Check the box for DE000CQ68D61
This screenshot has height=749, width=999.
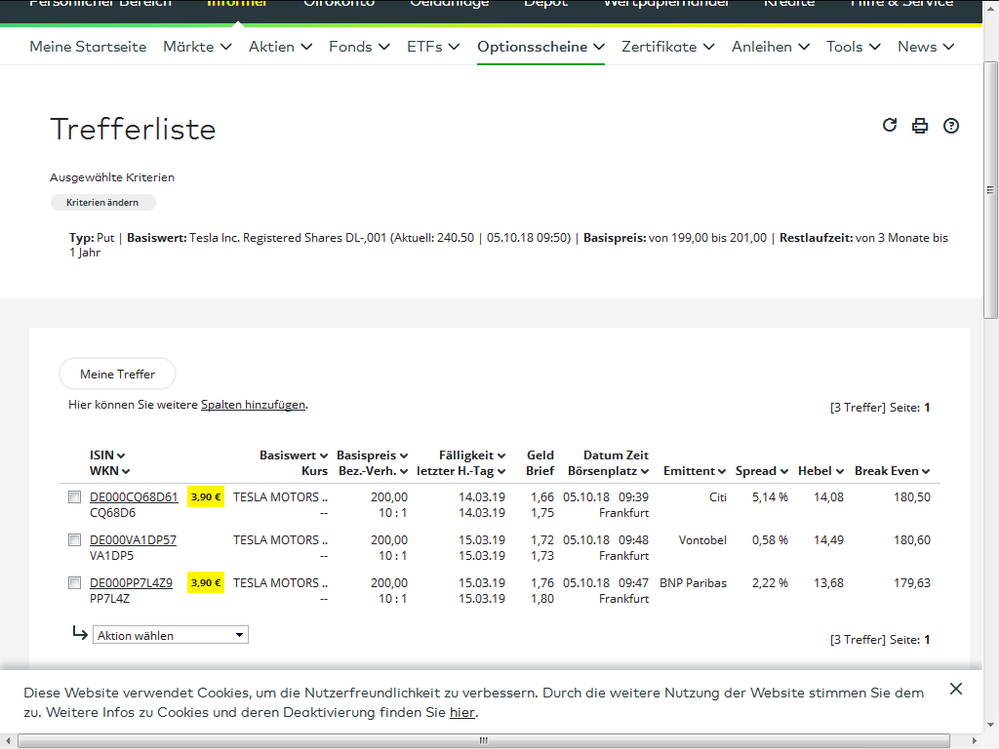coord(74,497)
